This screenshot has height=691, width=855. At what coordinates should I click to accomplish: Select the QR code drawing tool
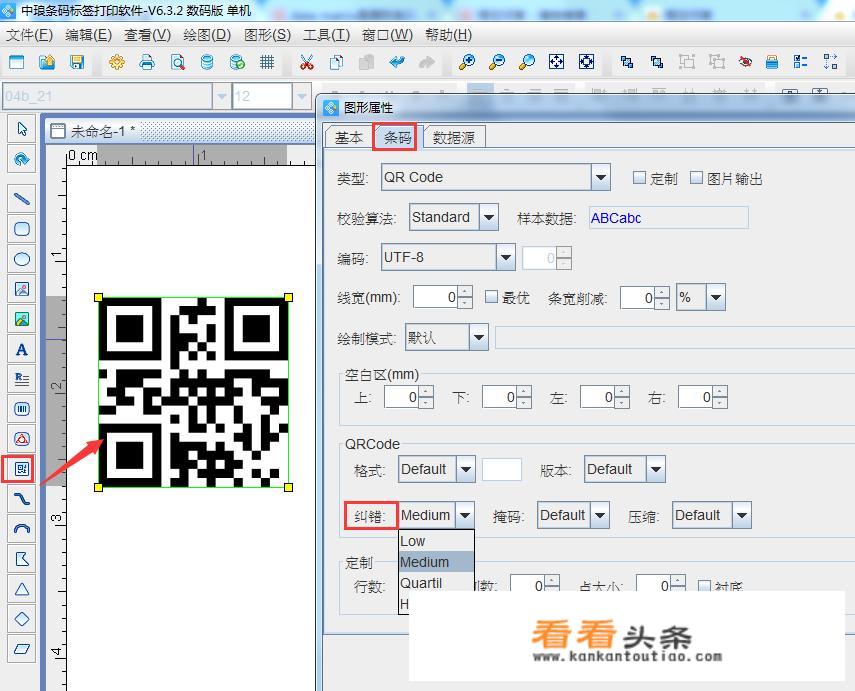(22, 469)
